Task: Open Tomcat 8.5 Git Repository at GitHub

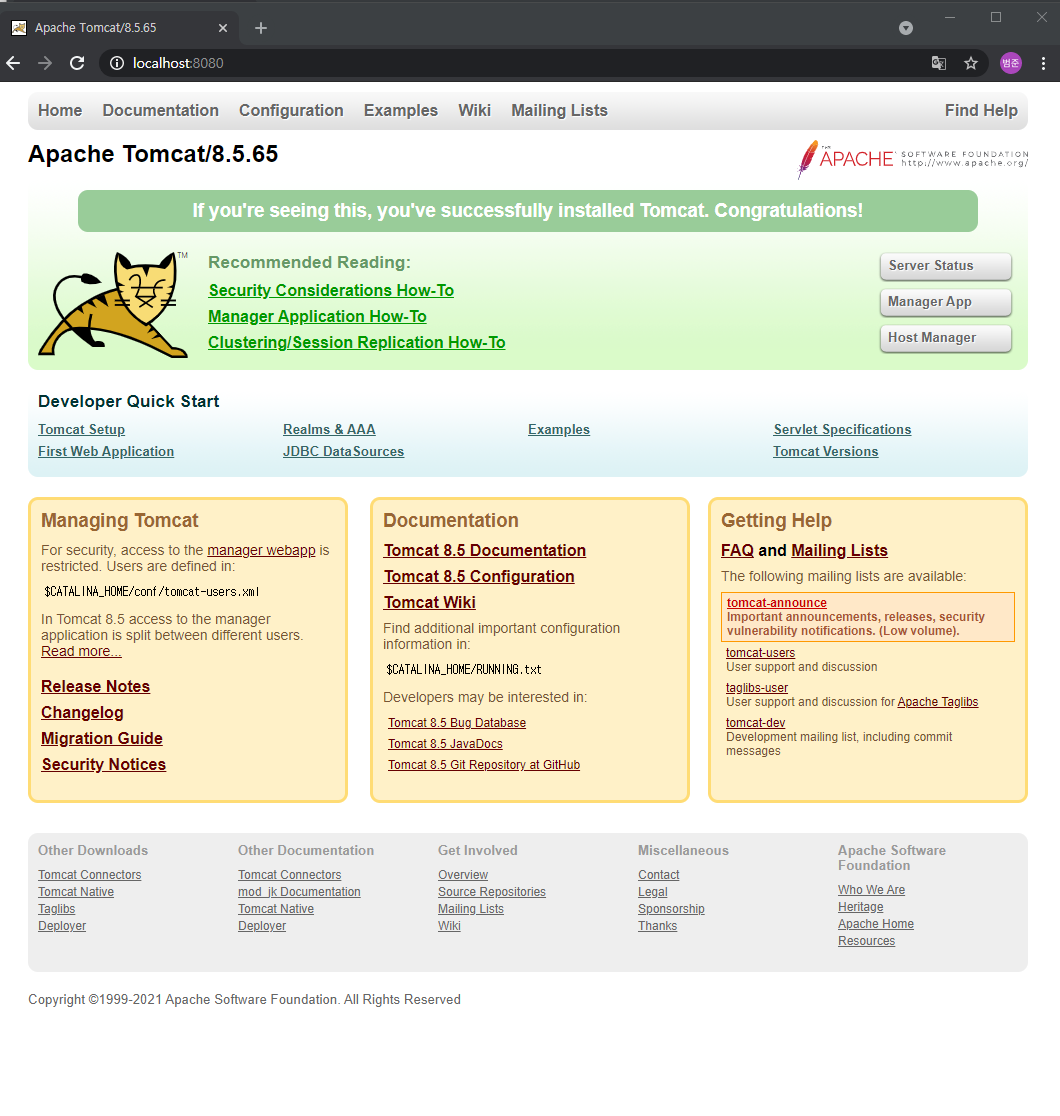Action: click(484, 764)
